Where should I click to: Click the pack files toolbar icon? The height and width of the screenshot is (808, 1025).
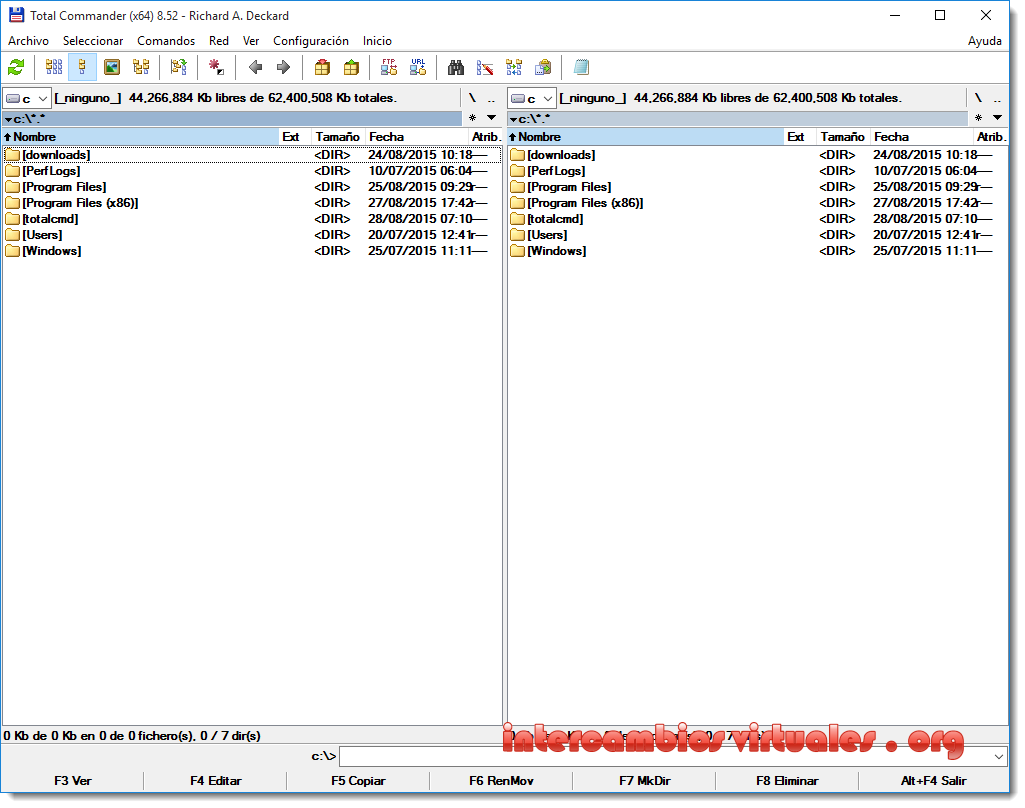point(322,67)
